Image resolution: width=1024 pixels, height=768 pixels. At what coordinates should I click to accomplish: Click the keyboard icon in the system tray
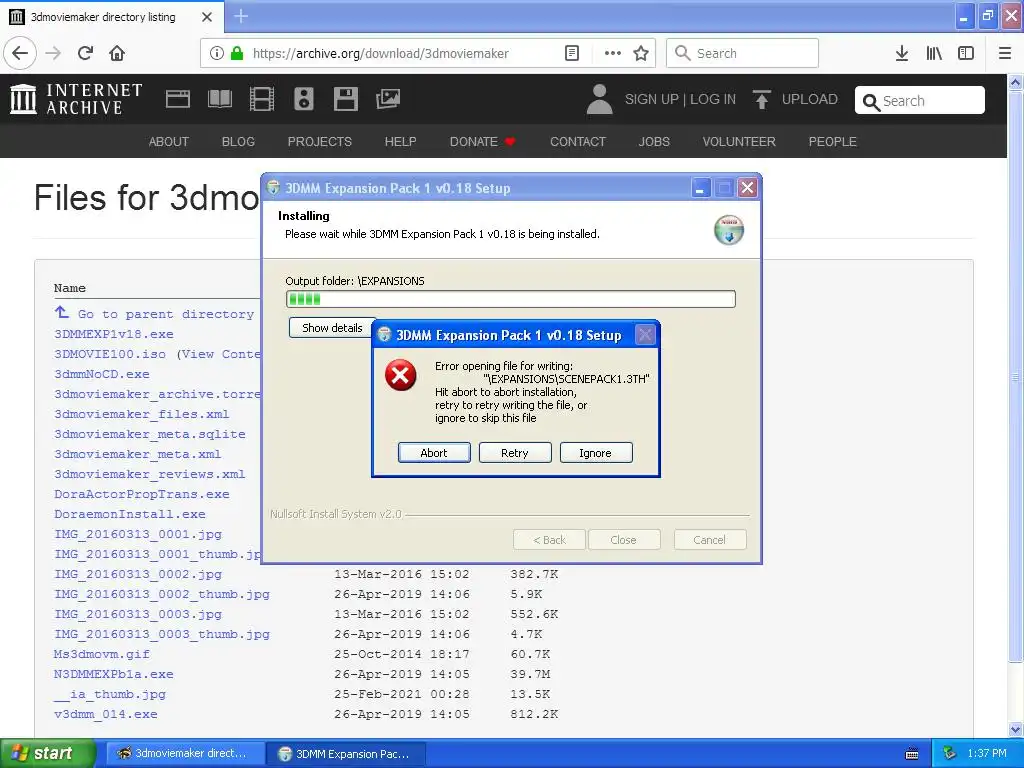pyautogui.click(x=912, y=754)
